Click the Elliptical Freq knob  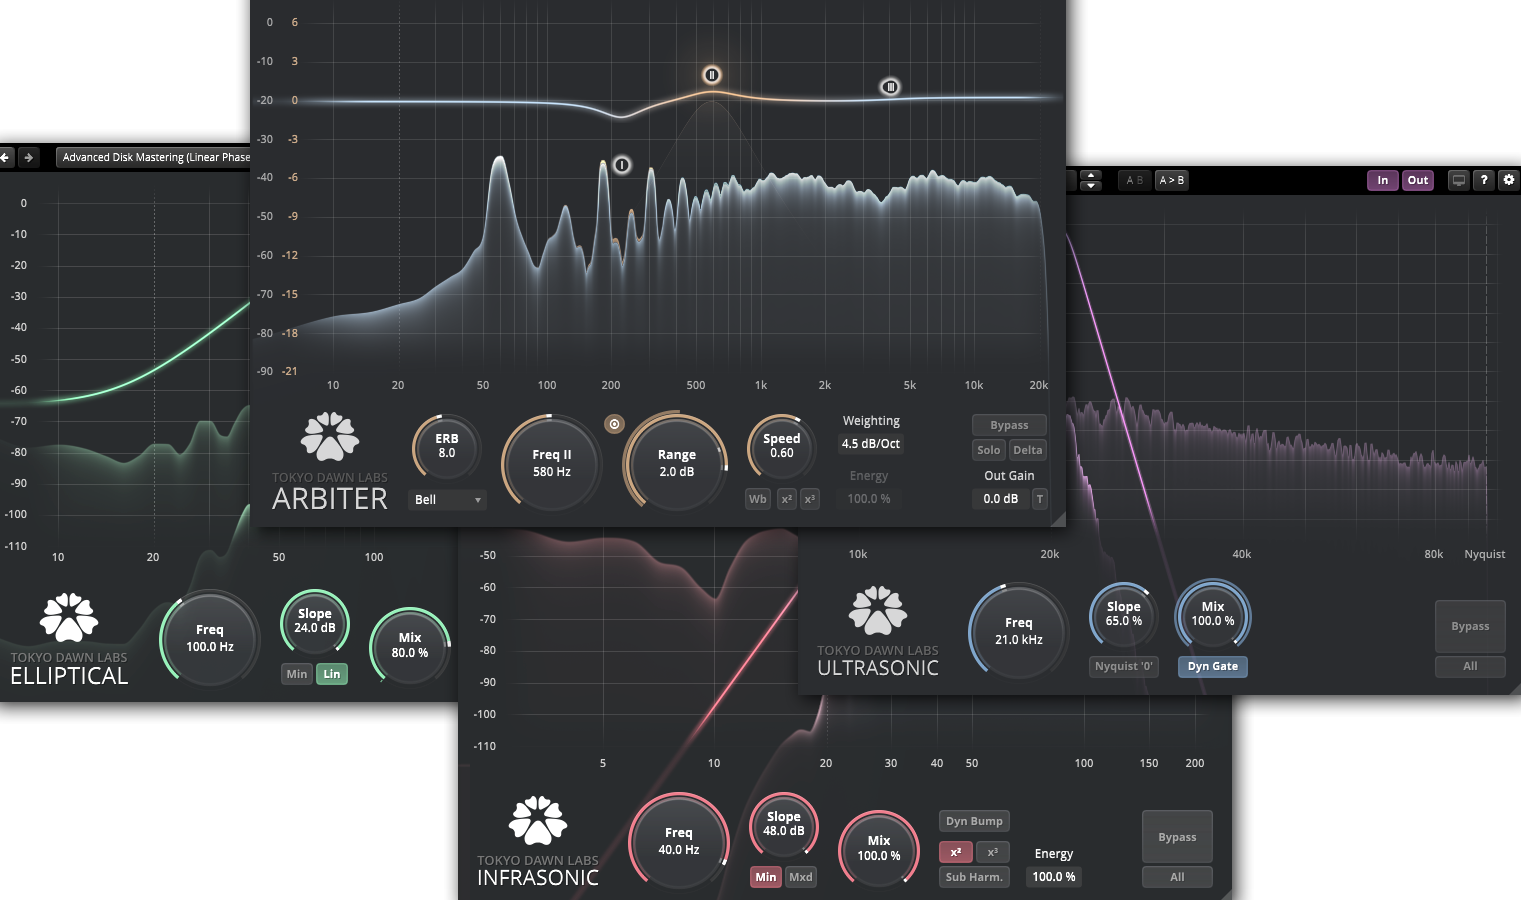210,638
